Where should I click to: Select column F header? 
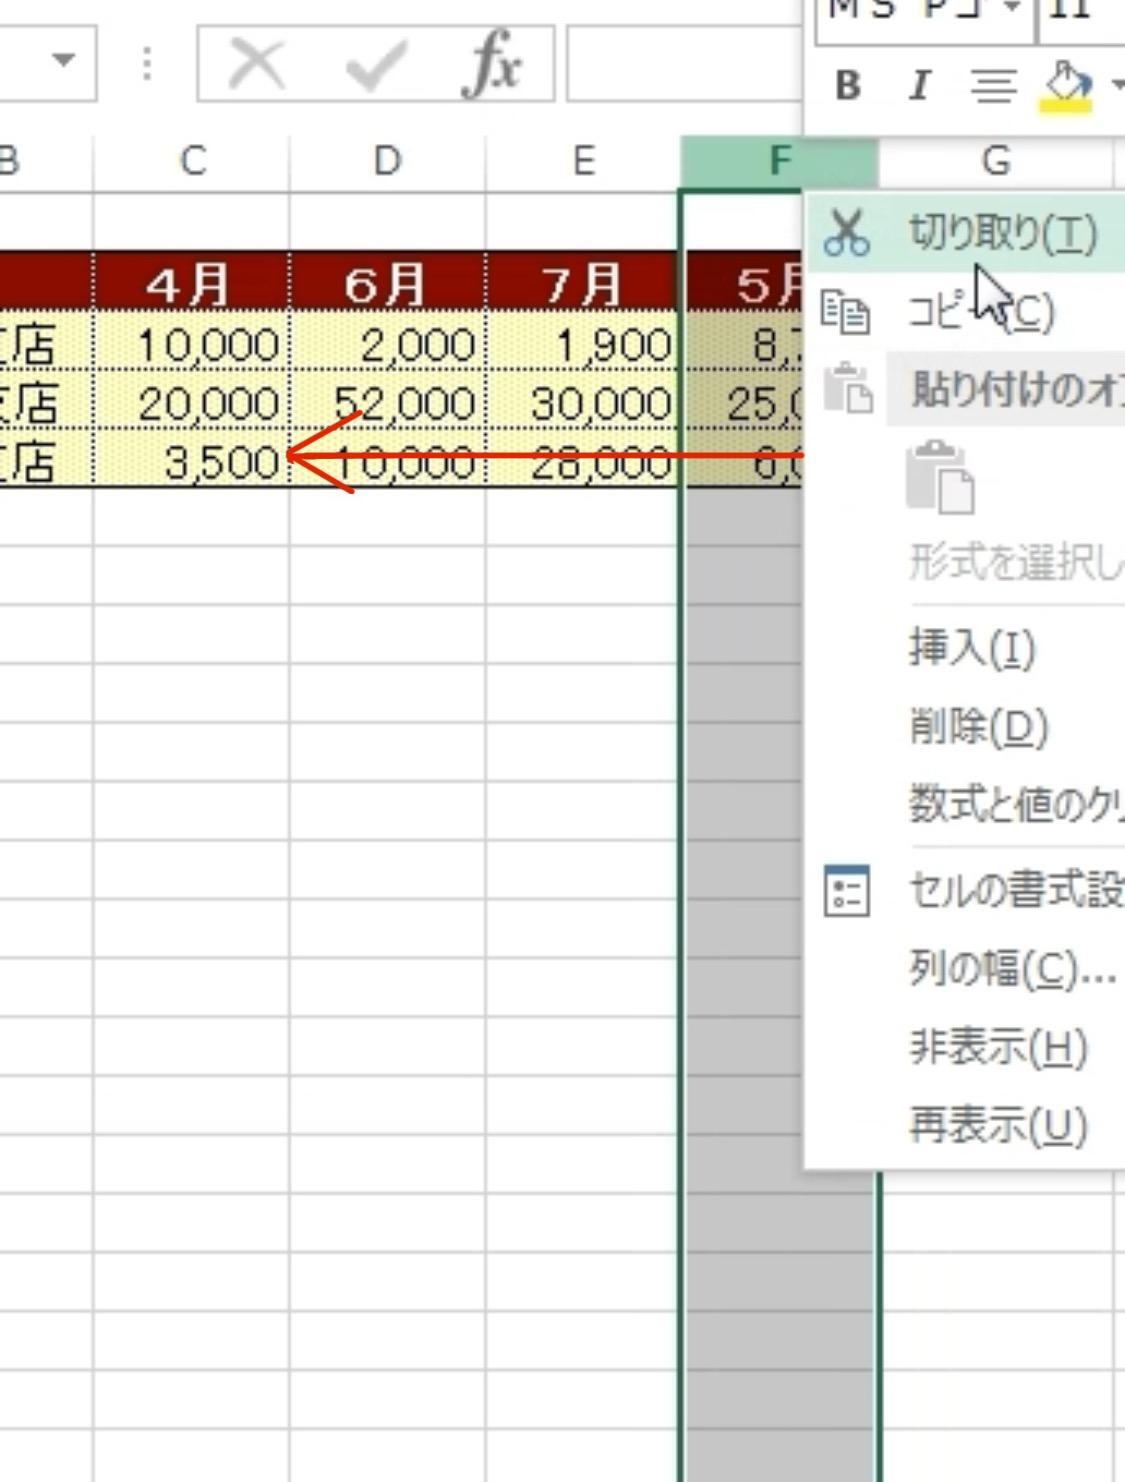pos(778,161)
